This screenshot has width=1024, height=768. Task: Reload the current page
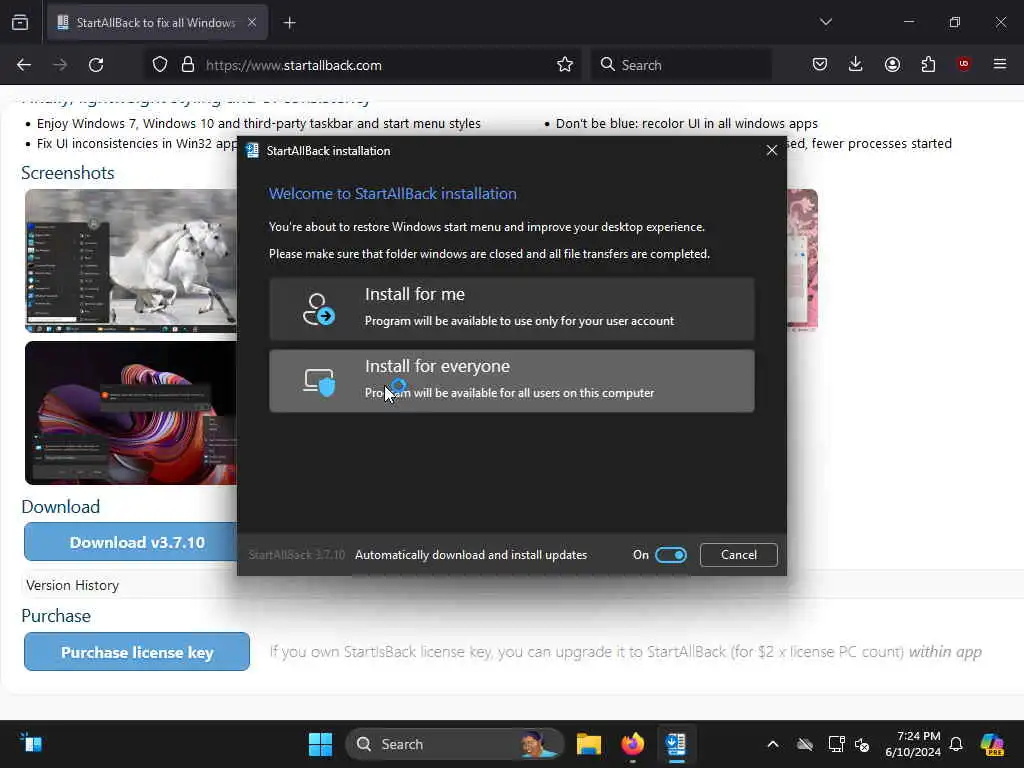pyautogui.click(x=96, y=65)
